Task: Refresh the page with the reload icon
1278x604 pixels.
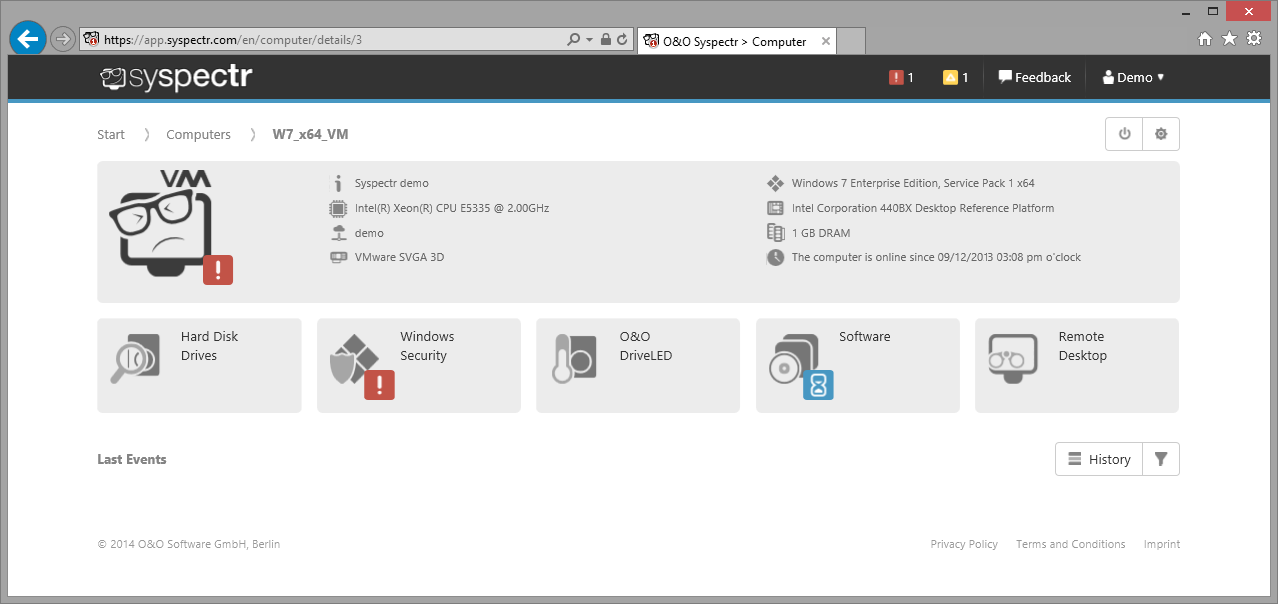Action: click(x=622, y=40)
